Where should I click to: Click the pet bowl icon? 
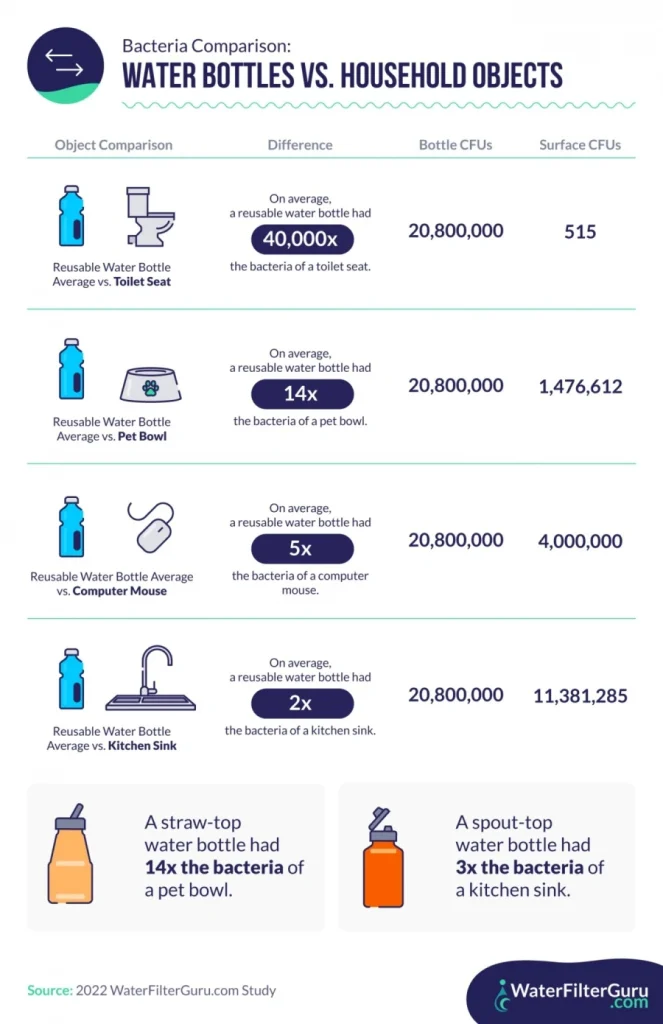click(x=151, y=382)
